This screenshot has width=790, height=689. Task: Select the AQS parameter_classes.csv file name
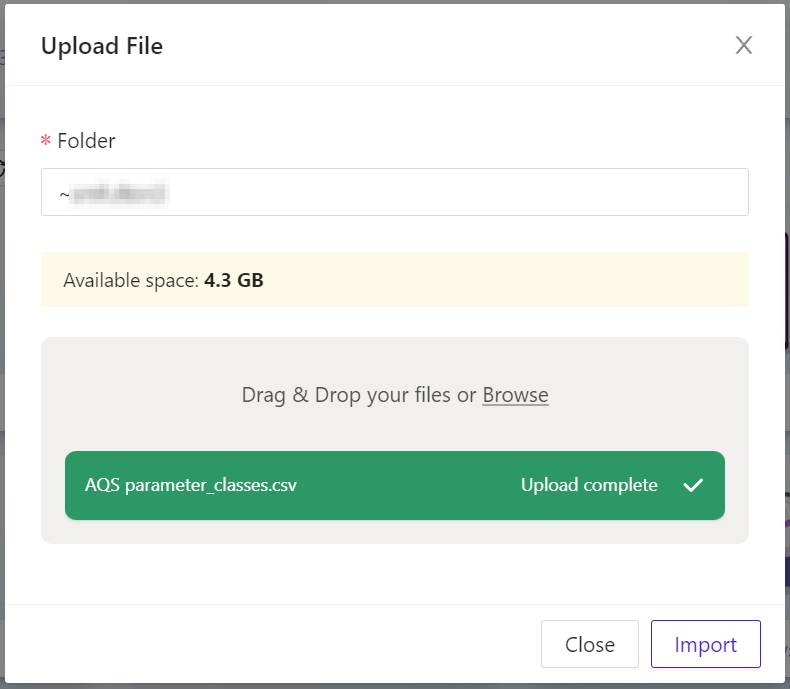tap(190, 485)
